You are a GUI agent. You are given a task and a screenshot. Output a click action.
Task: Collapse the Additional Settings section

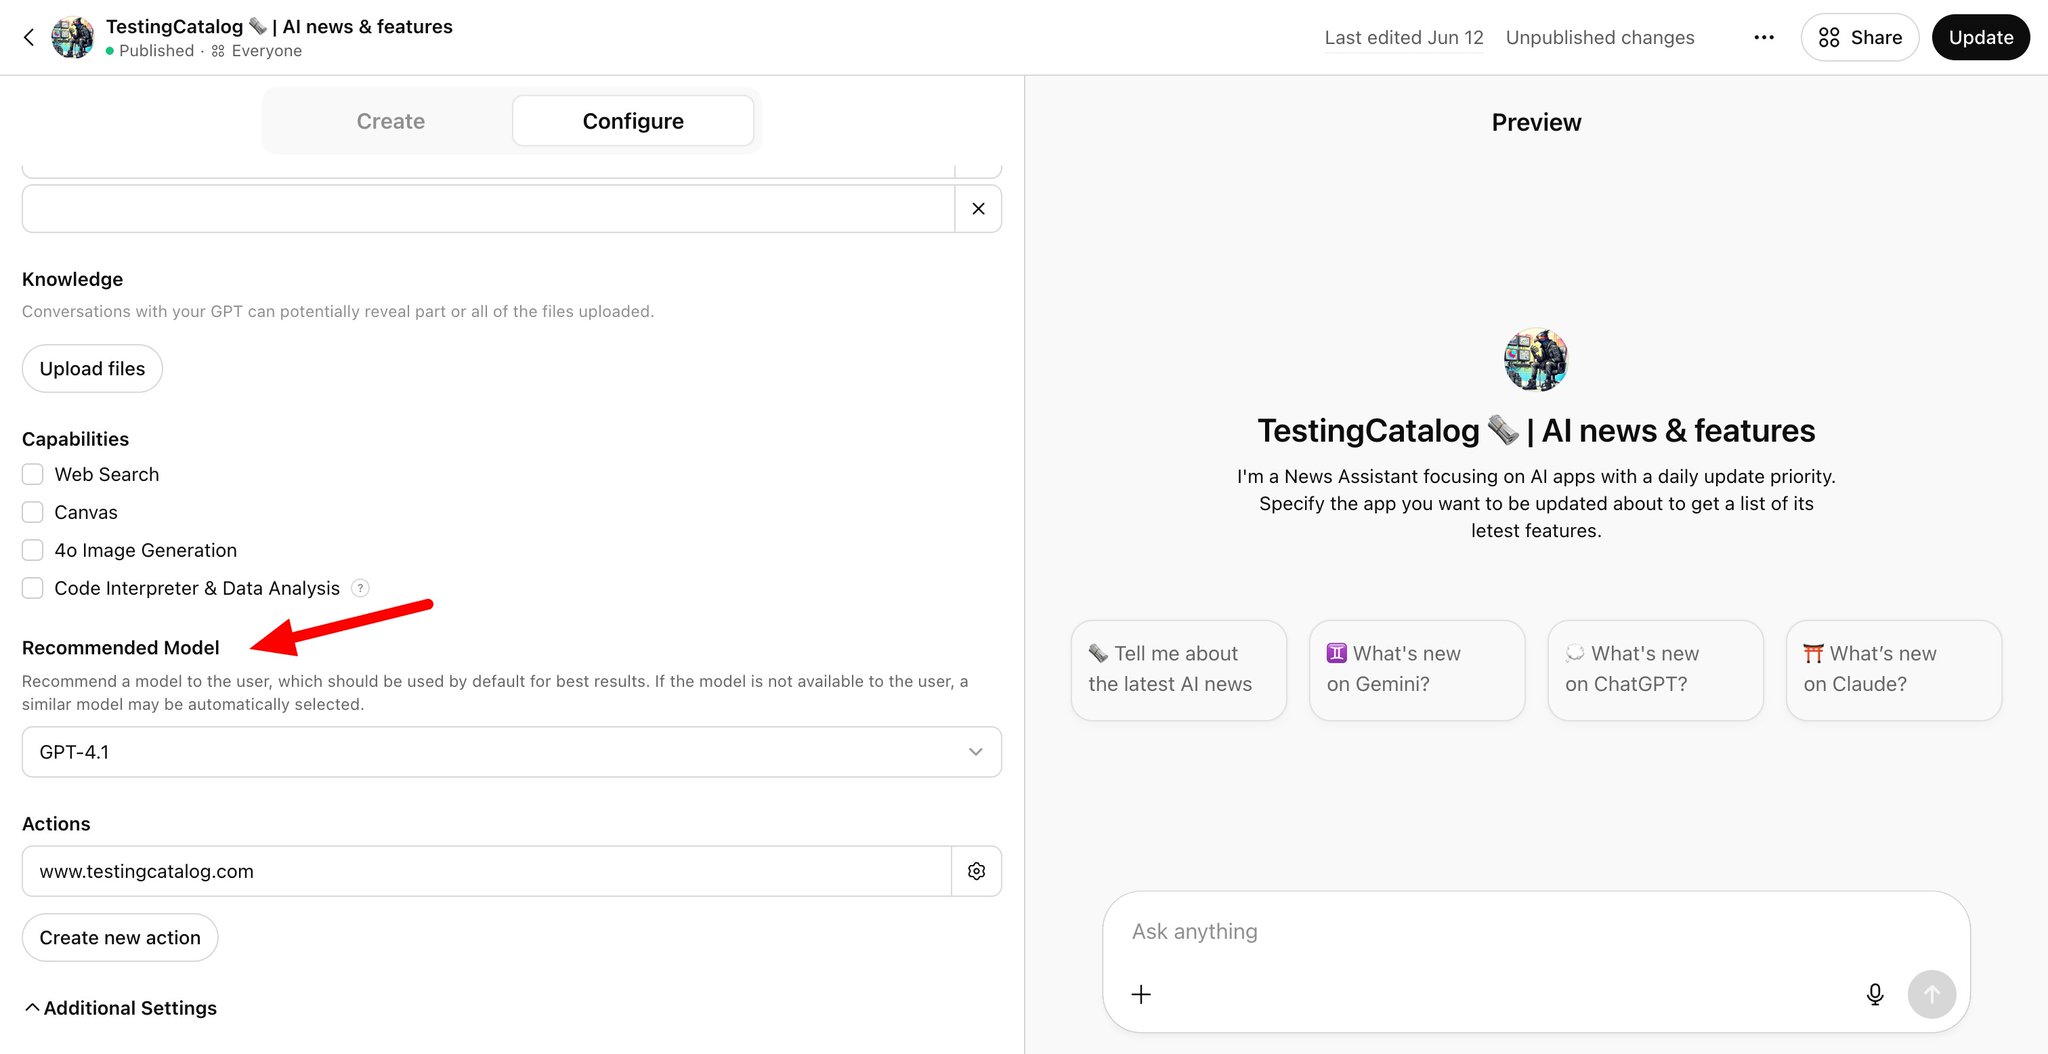point(120,1008)
